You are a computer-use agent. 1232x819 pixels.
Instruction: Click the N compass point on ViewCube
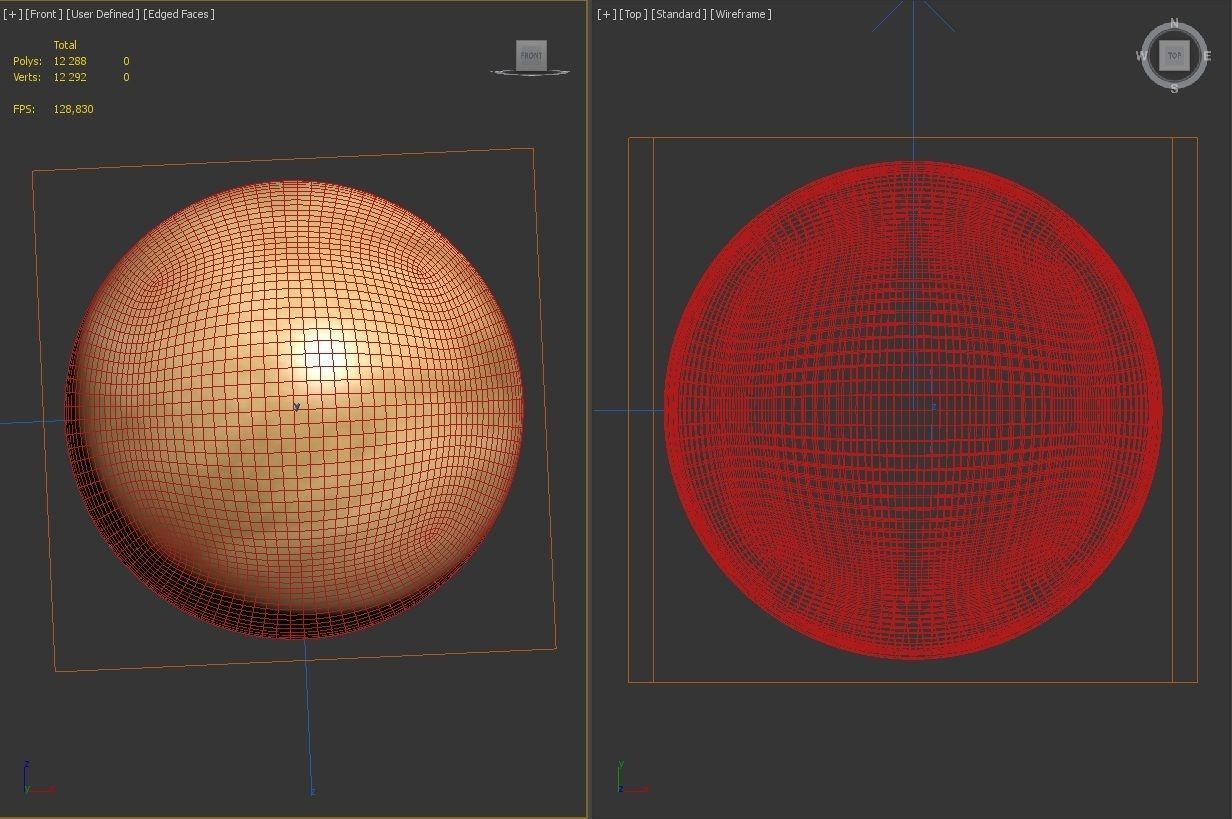(1174, 23)
